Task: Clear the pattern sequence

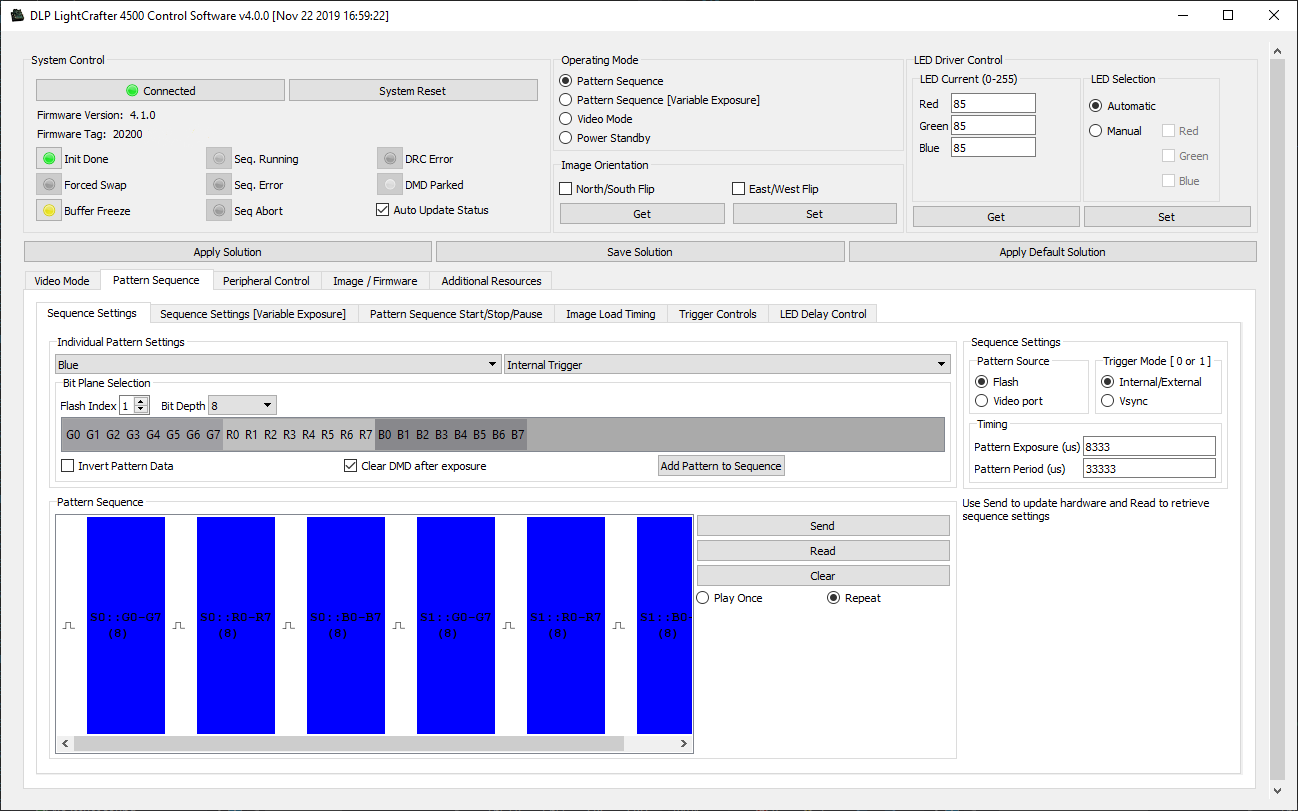Action: 823,576
